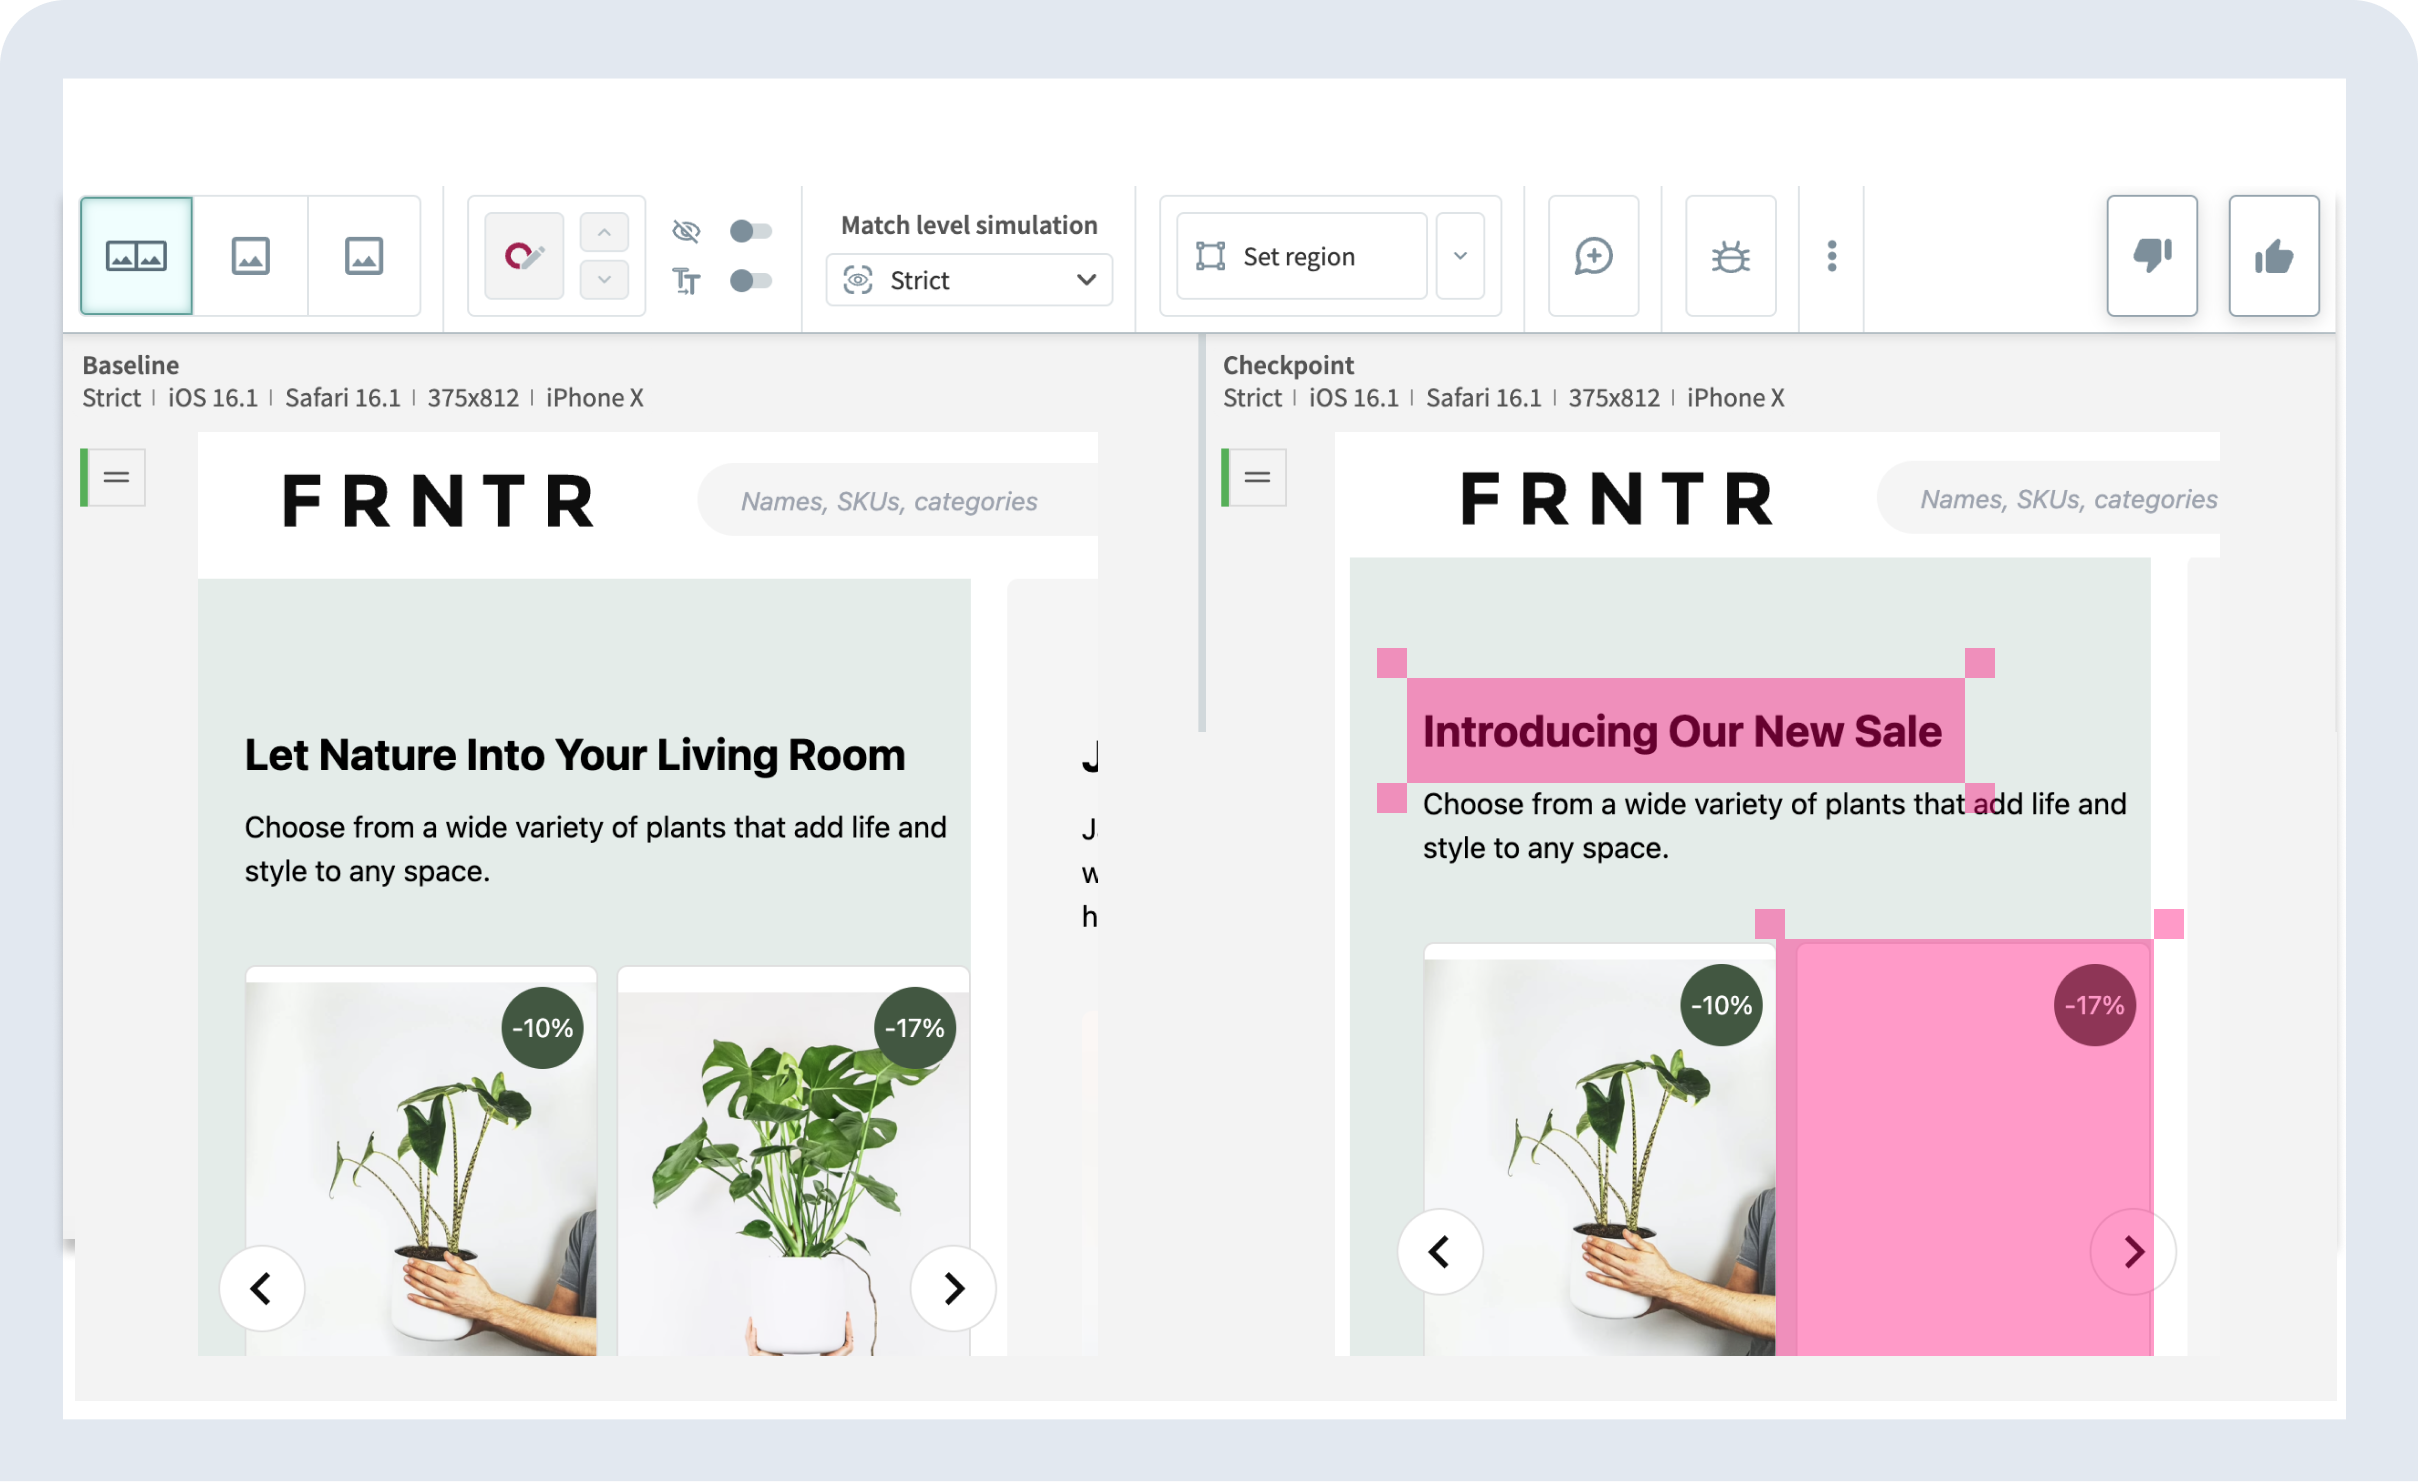
Task: Open the bug report icon
Action: coord(1730,256)
